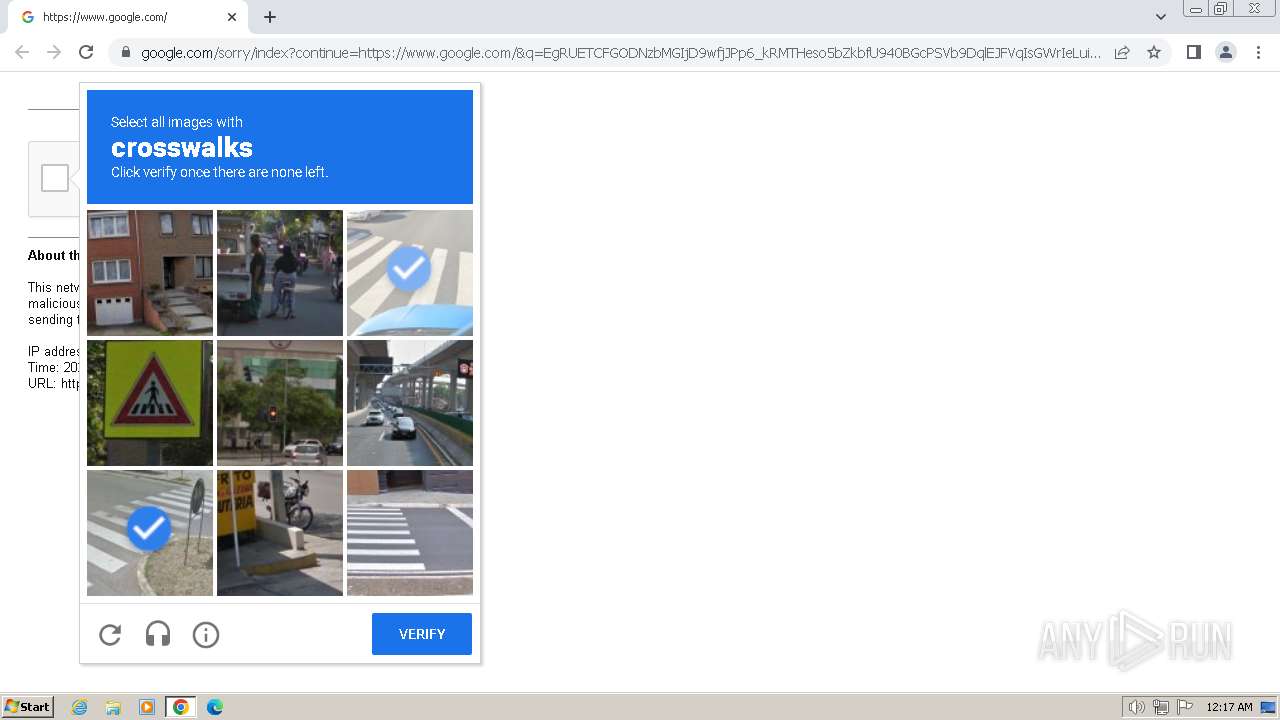Screen dimensions: 1280x720
Task: Go back to previous page
Action: [22, 52]
